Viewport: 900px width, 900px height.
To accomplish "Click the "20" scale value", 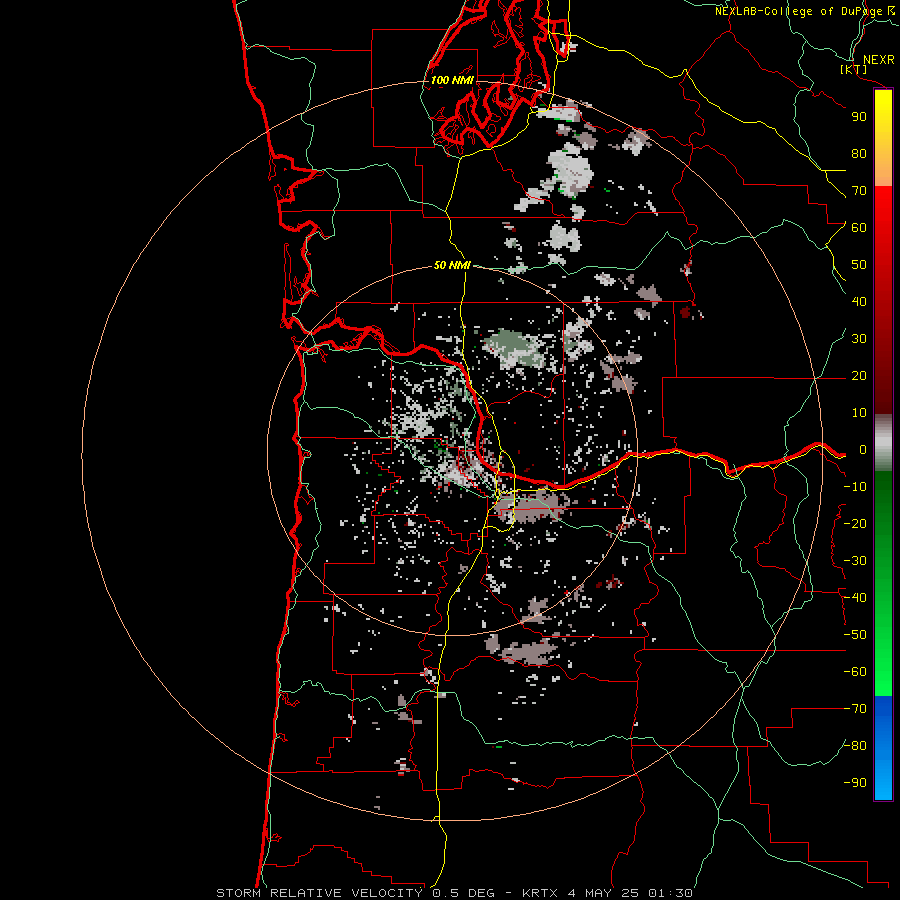I will [859, 376].
